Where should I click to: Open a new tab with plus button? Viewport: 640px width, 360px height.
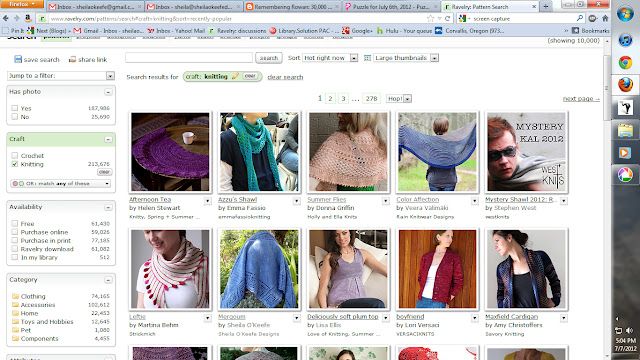(x=546, y=7)
